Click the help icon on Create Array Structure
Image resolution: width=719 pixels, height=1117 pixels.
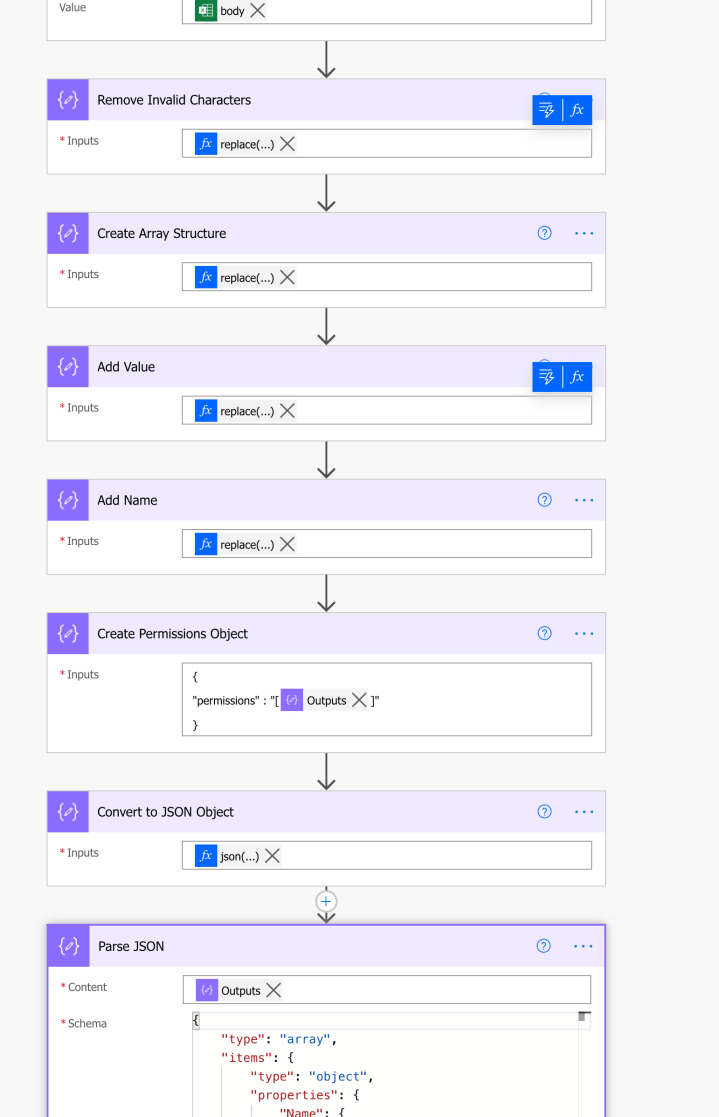pyautogui.click(x=544, y=232)
